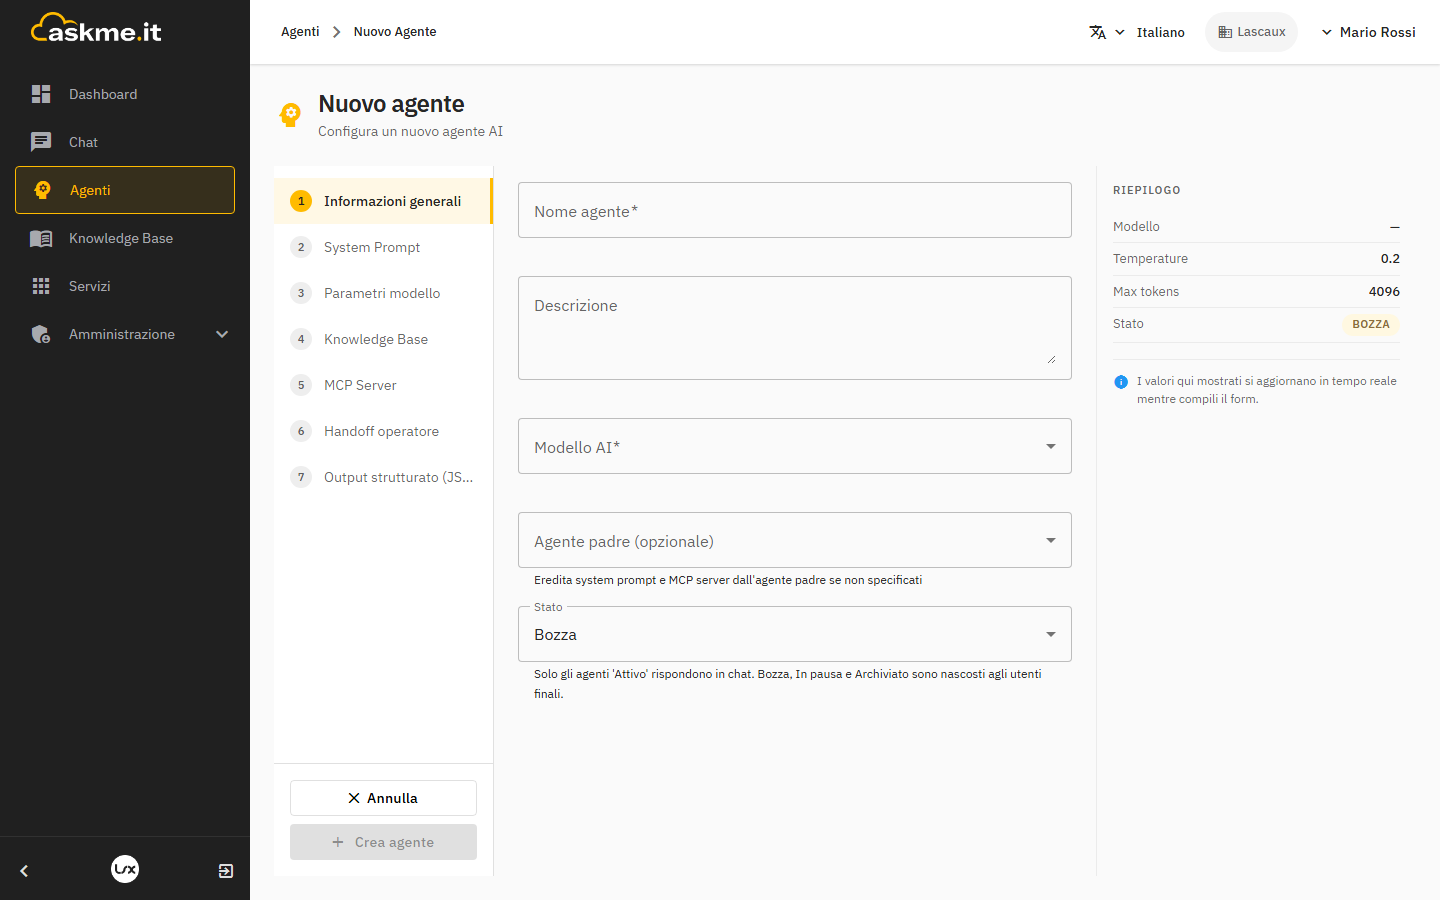Open the Modello AI dropdown
The height and width of the screenshot is (900, 1440).
point(794,446)
